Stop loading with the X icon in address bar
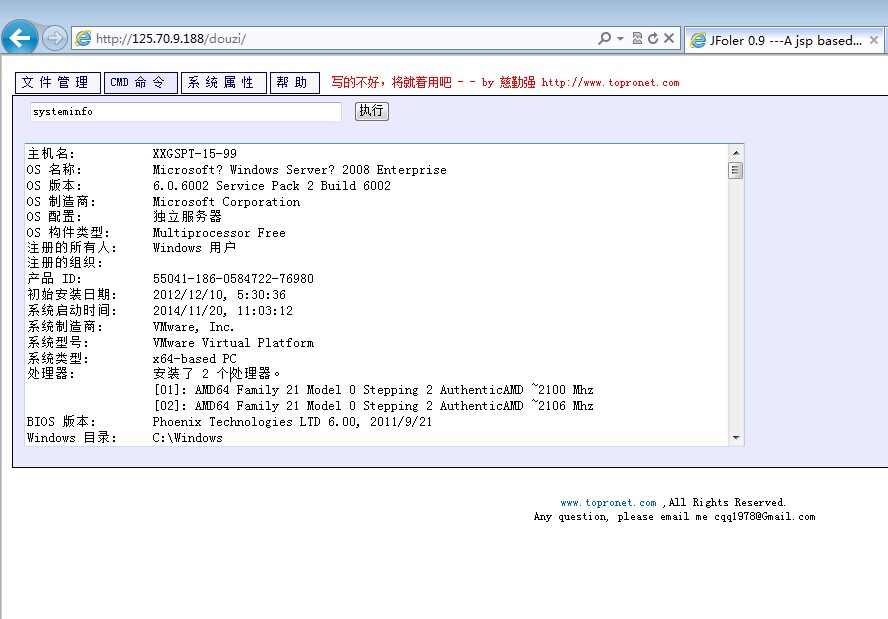888x619 pixels. click(x=669, y=38)
